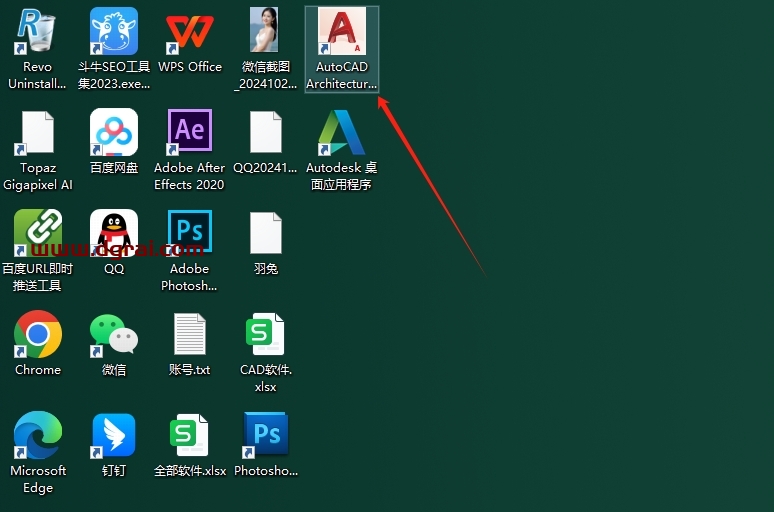Select the QQ penguin desktop icon
The width and height of the screenshot is (774, 512).
pos(114,233)
